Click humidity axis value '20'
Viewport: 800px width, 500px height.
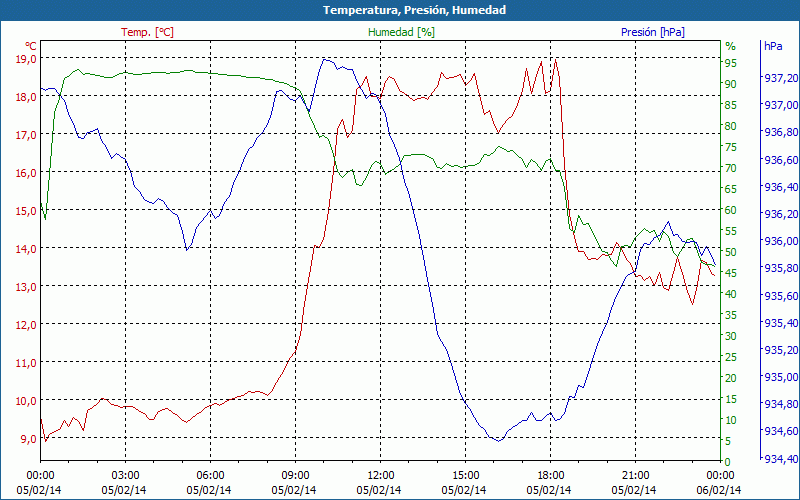point(731,378)
